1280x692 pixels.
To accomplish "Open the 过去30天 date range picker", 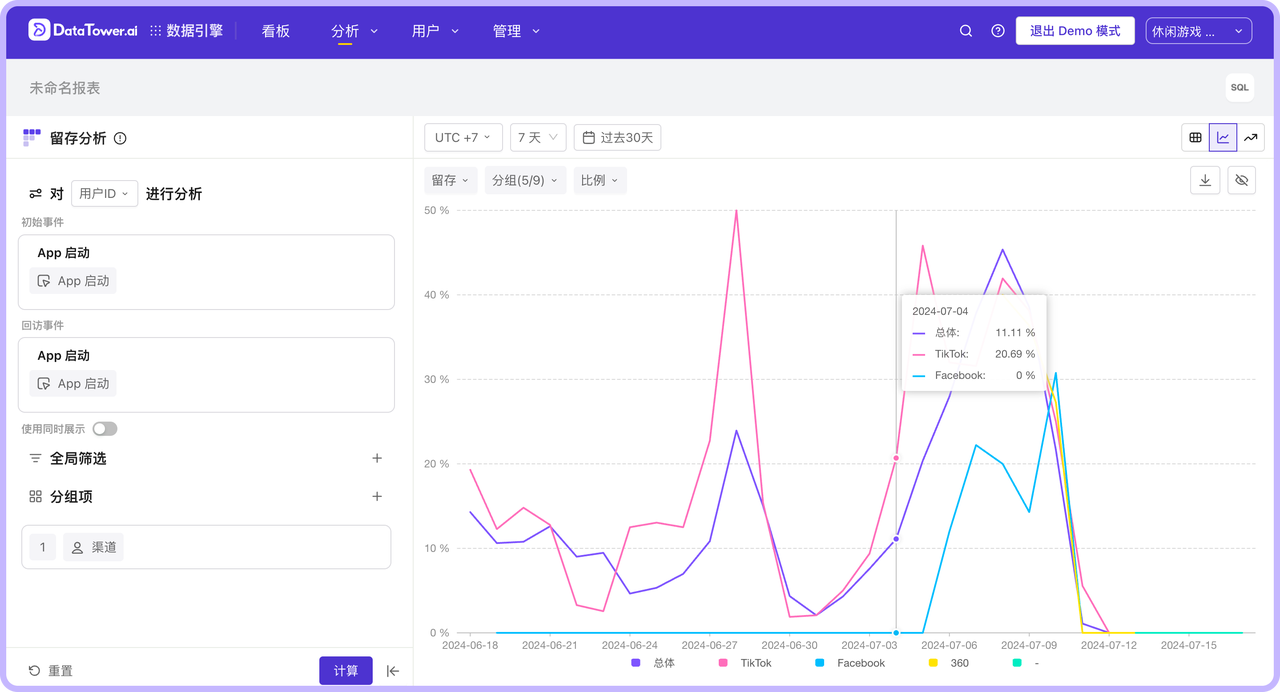I will (x=617, y=137).
